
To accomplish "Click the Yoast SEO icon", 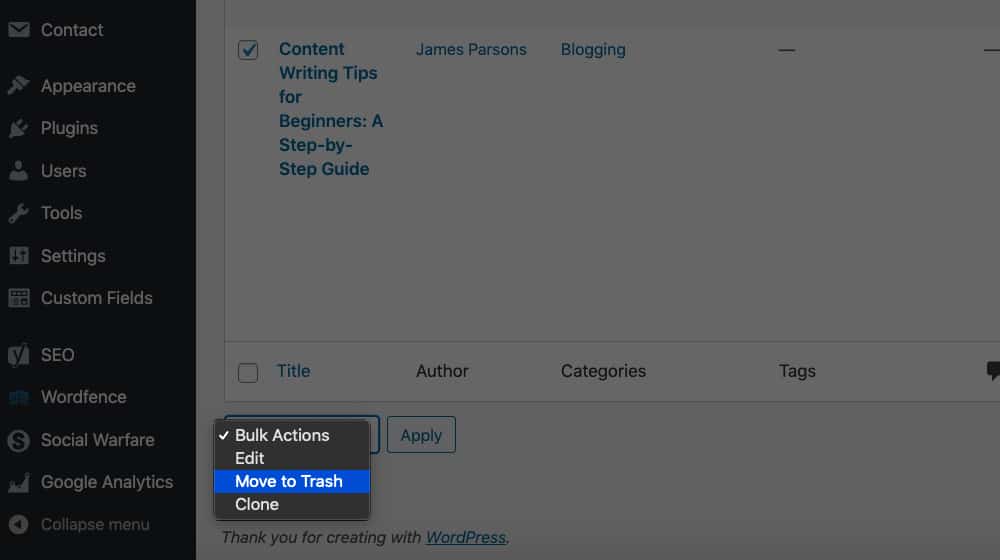I will tap(18, 355).
